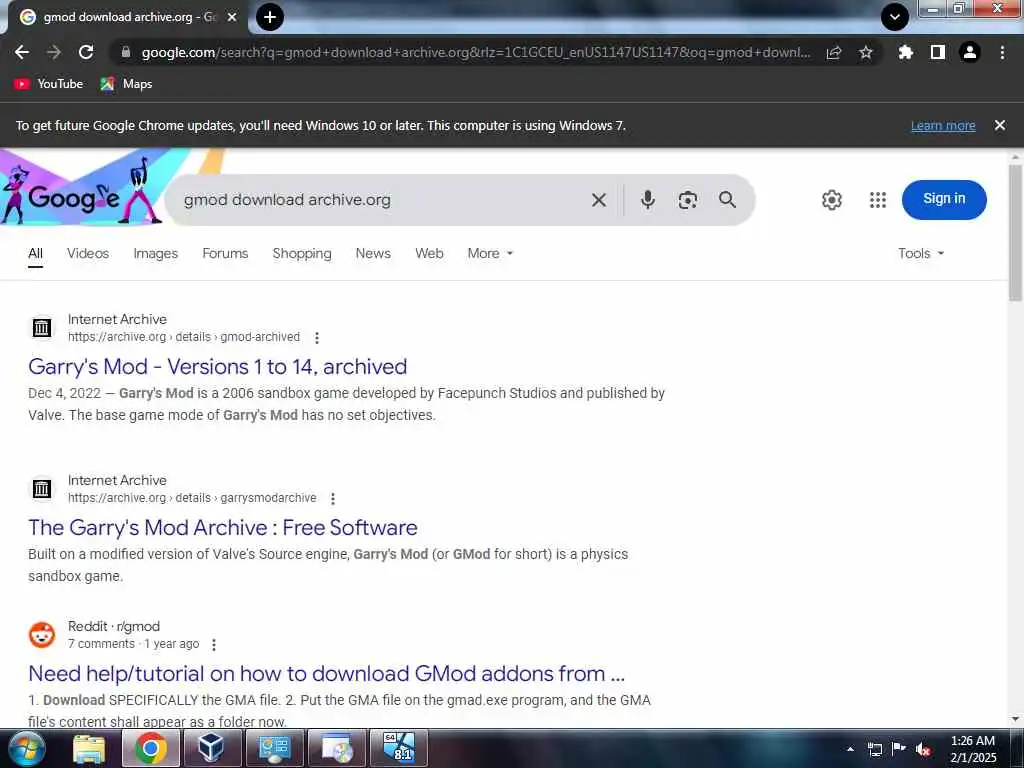Click the share page icon in address bar
The image size is (1024, 768).
coord(834,53)
